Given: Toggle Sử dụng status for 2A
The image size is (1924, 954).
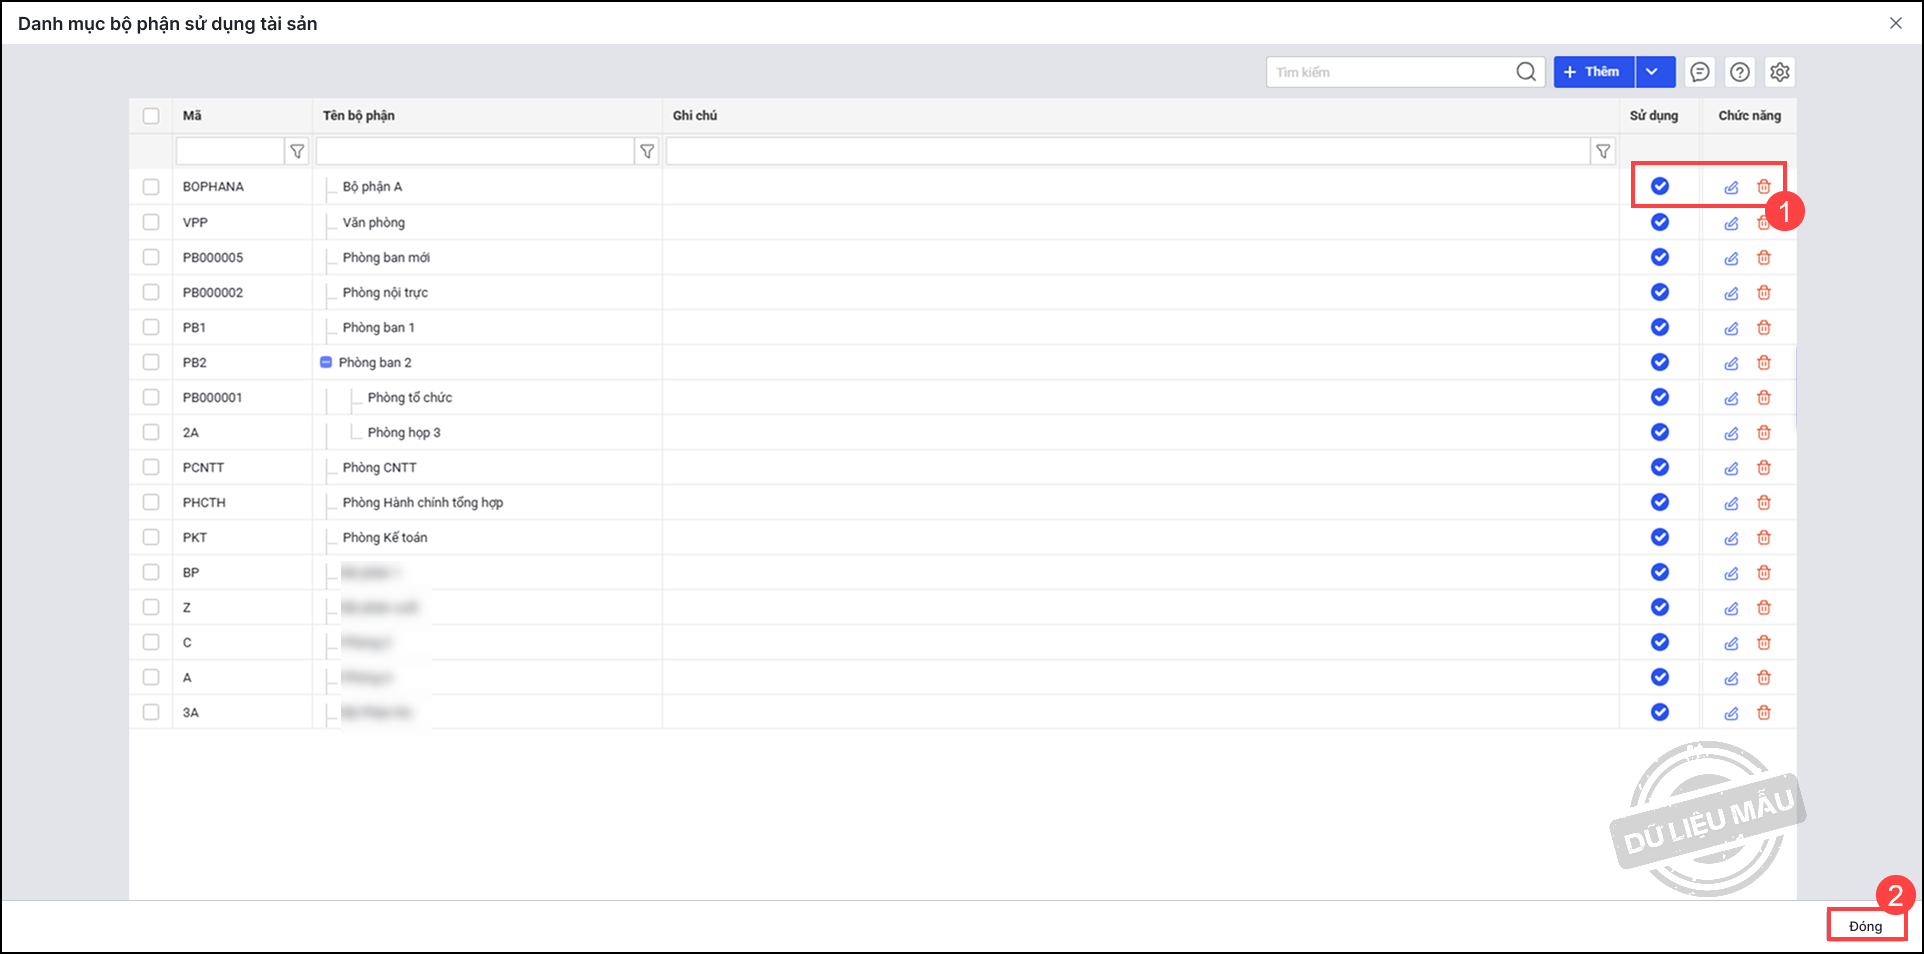Looking at the screenshot, I should tap(1660, 432).
